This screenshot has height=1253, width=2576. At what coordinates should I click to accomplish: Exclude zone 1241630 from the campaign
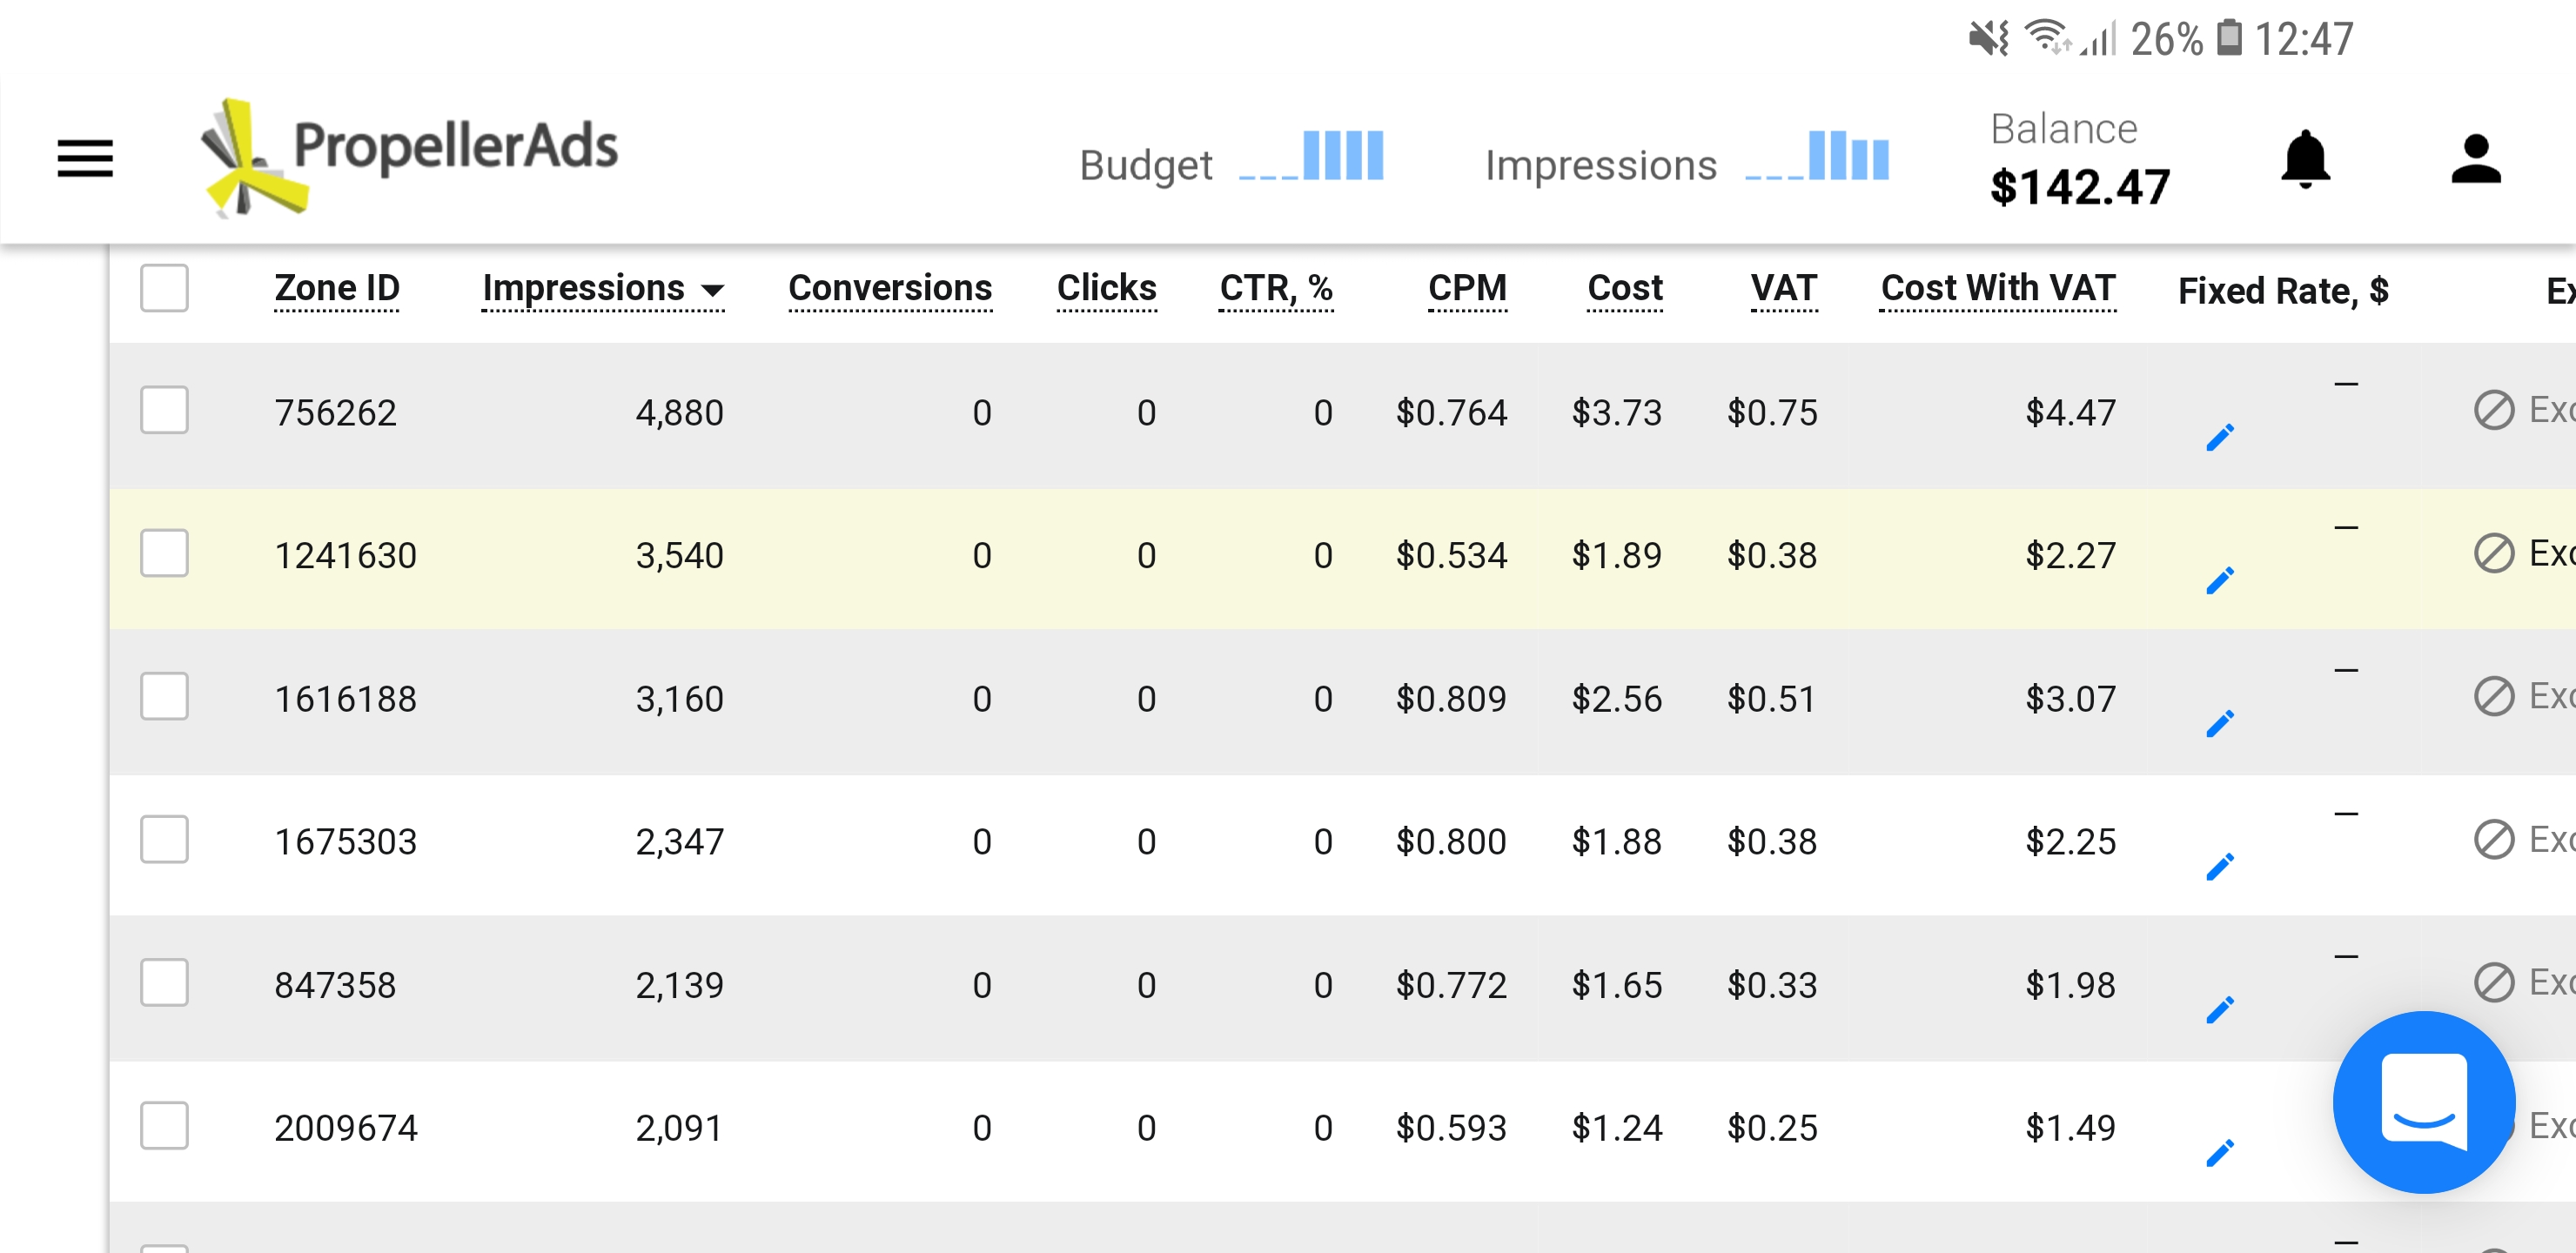click(x=2523, y=553)
